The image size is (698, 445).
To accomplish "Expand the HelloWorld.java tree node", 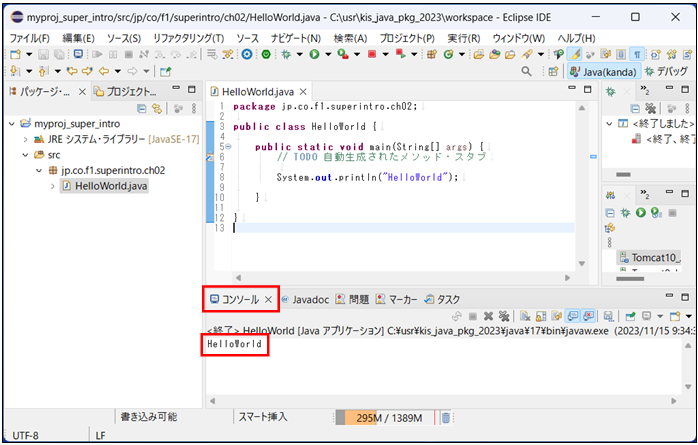I will 53,186.
